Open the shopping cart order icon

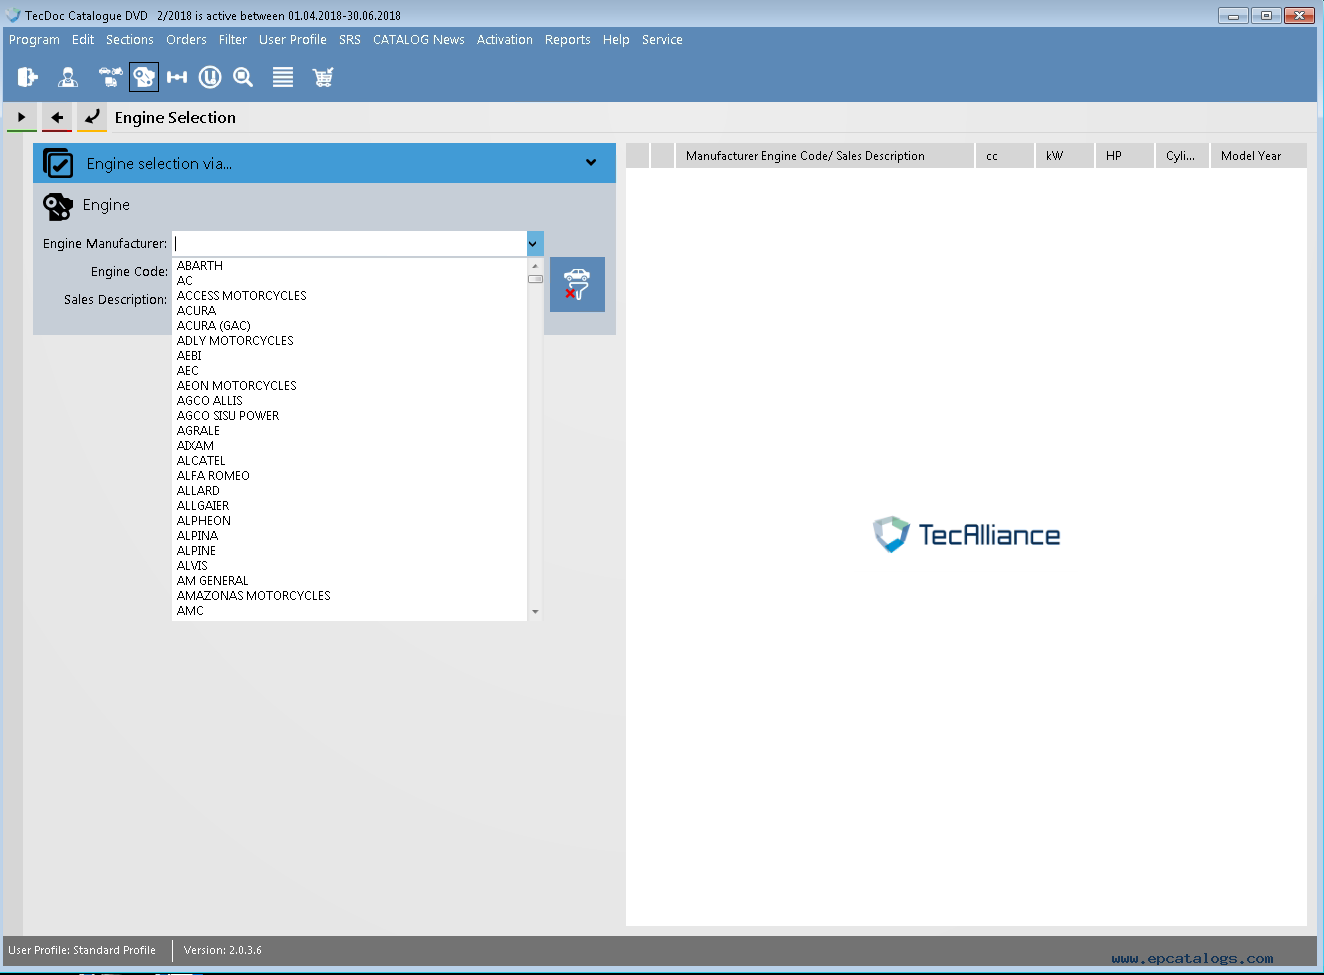[322, 77]
